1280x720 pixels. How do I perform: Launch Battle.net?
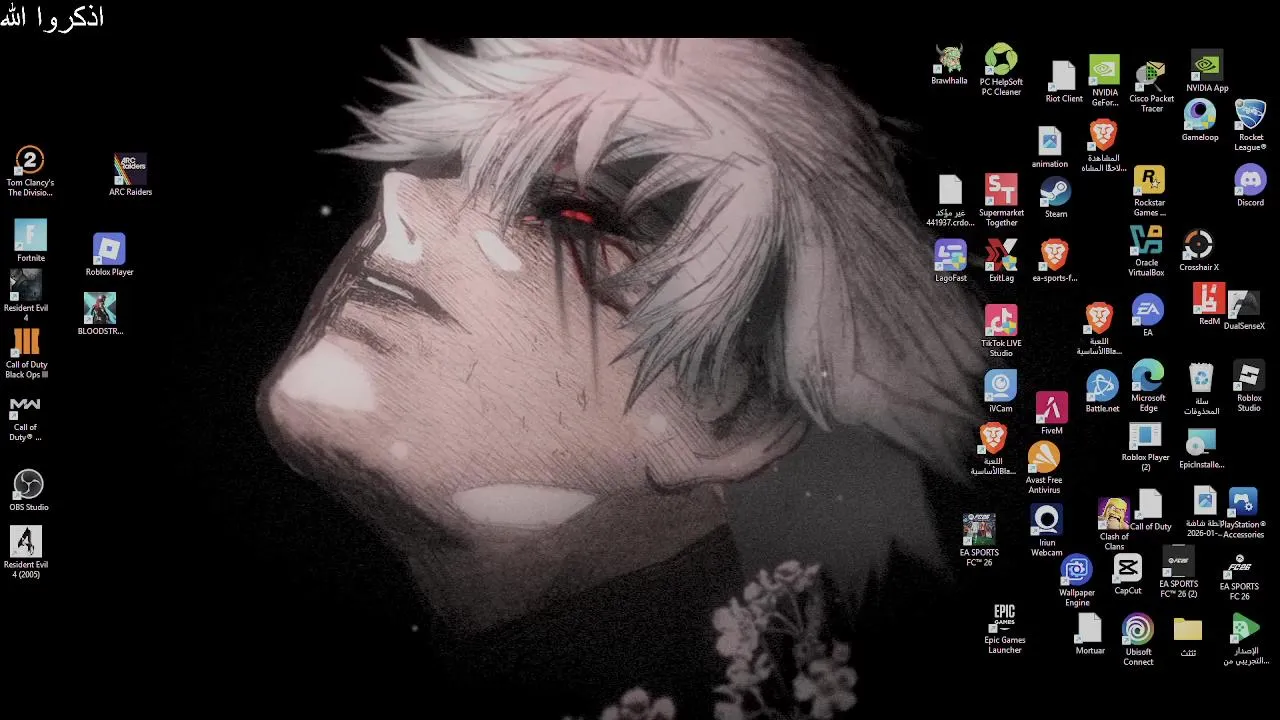point(1102,392)
